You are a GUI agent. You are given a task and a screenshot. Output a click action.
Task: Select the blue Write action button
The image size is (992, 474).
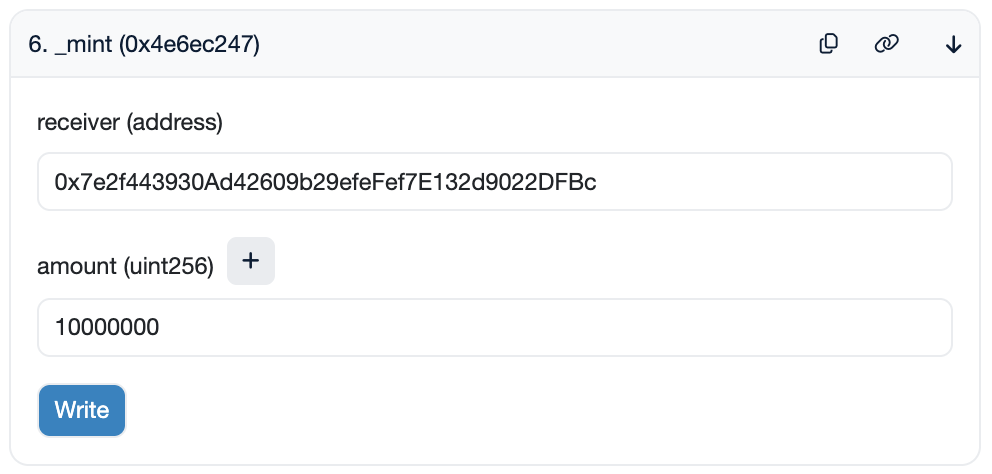82,410
